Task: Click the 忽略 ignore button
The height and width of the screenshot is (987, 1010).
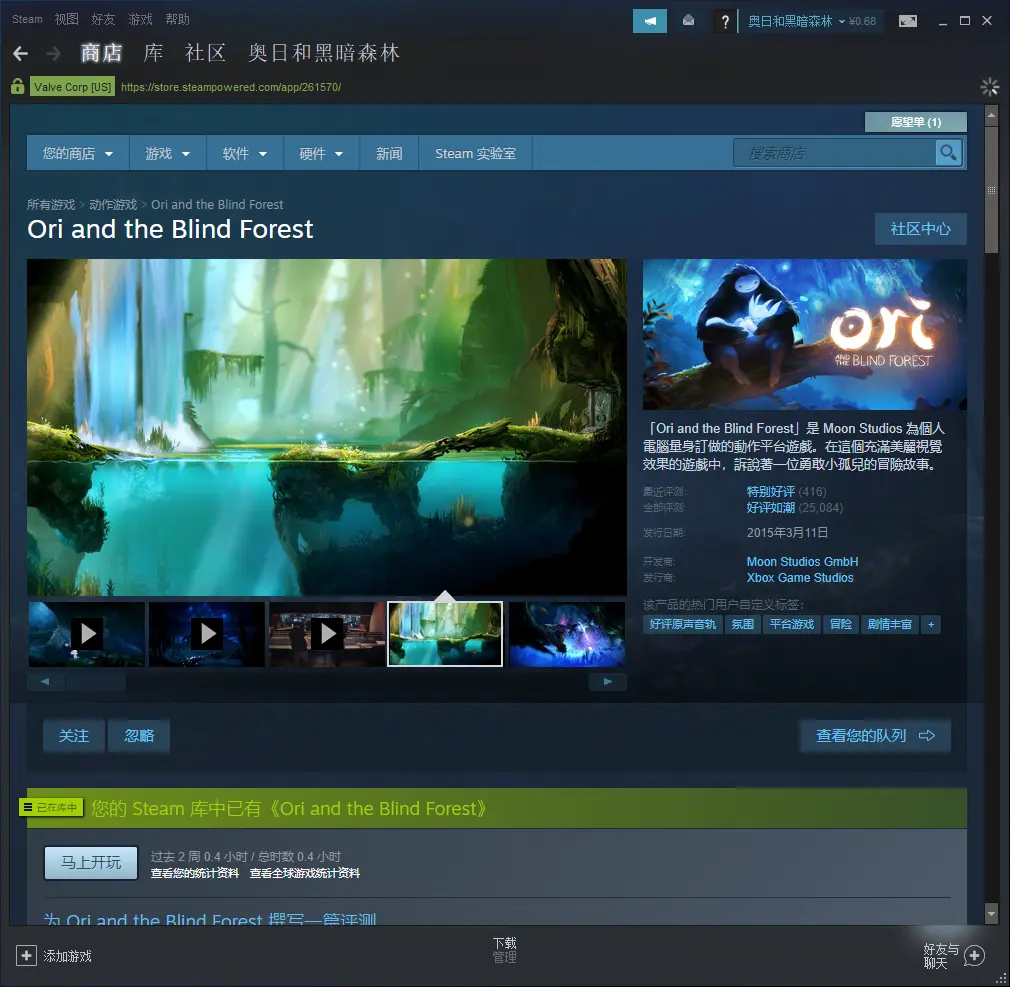Action: click(138, 736)
